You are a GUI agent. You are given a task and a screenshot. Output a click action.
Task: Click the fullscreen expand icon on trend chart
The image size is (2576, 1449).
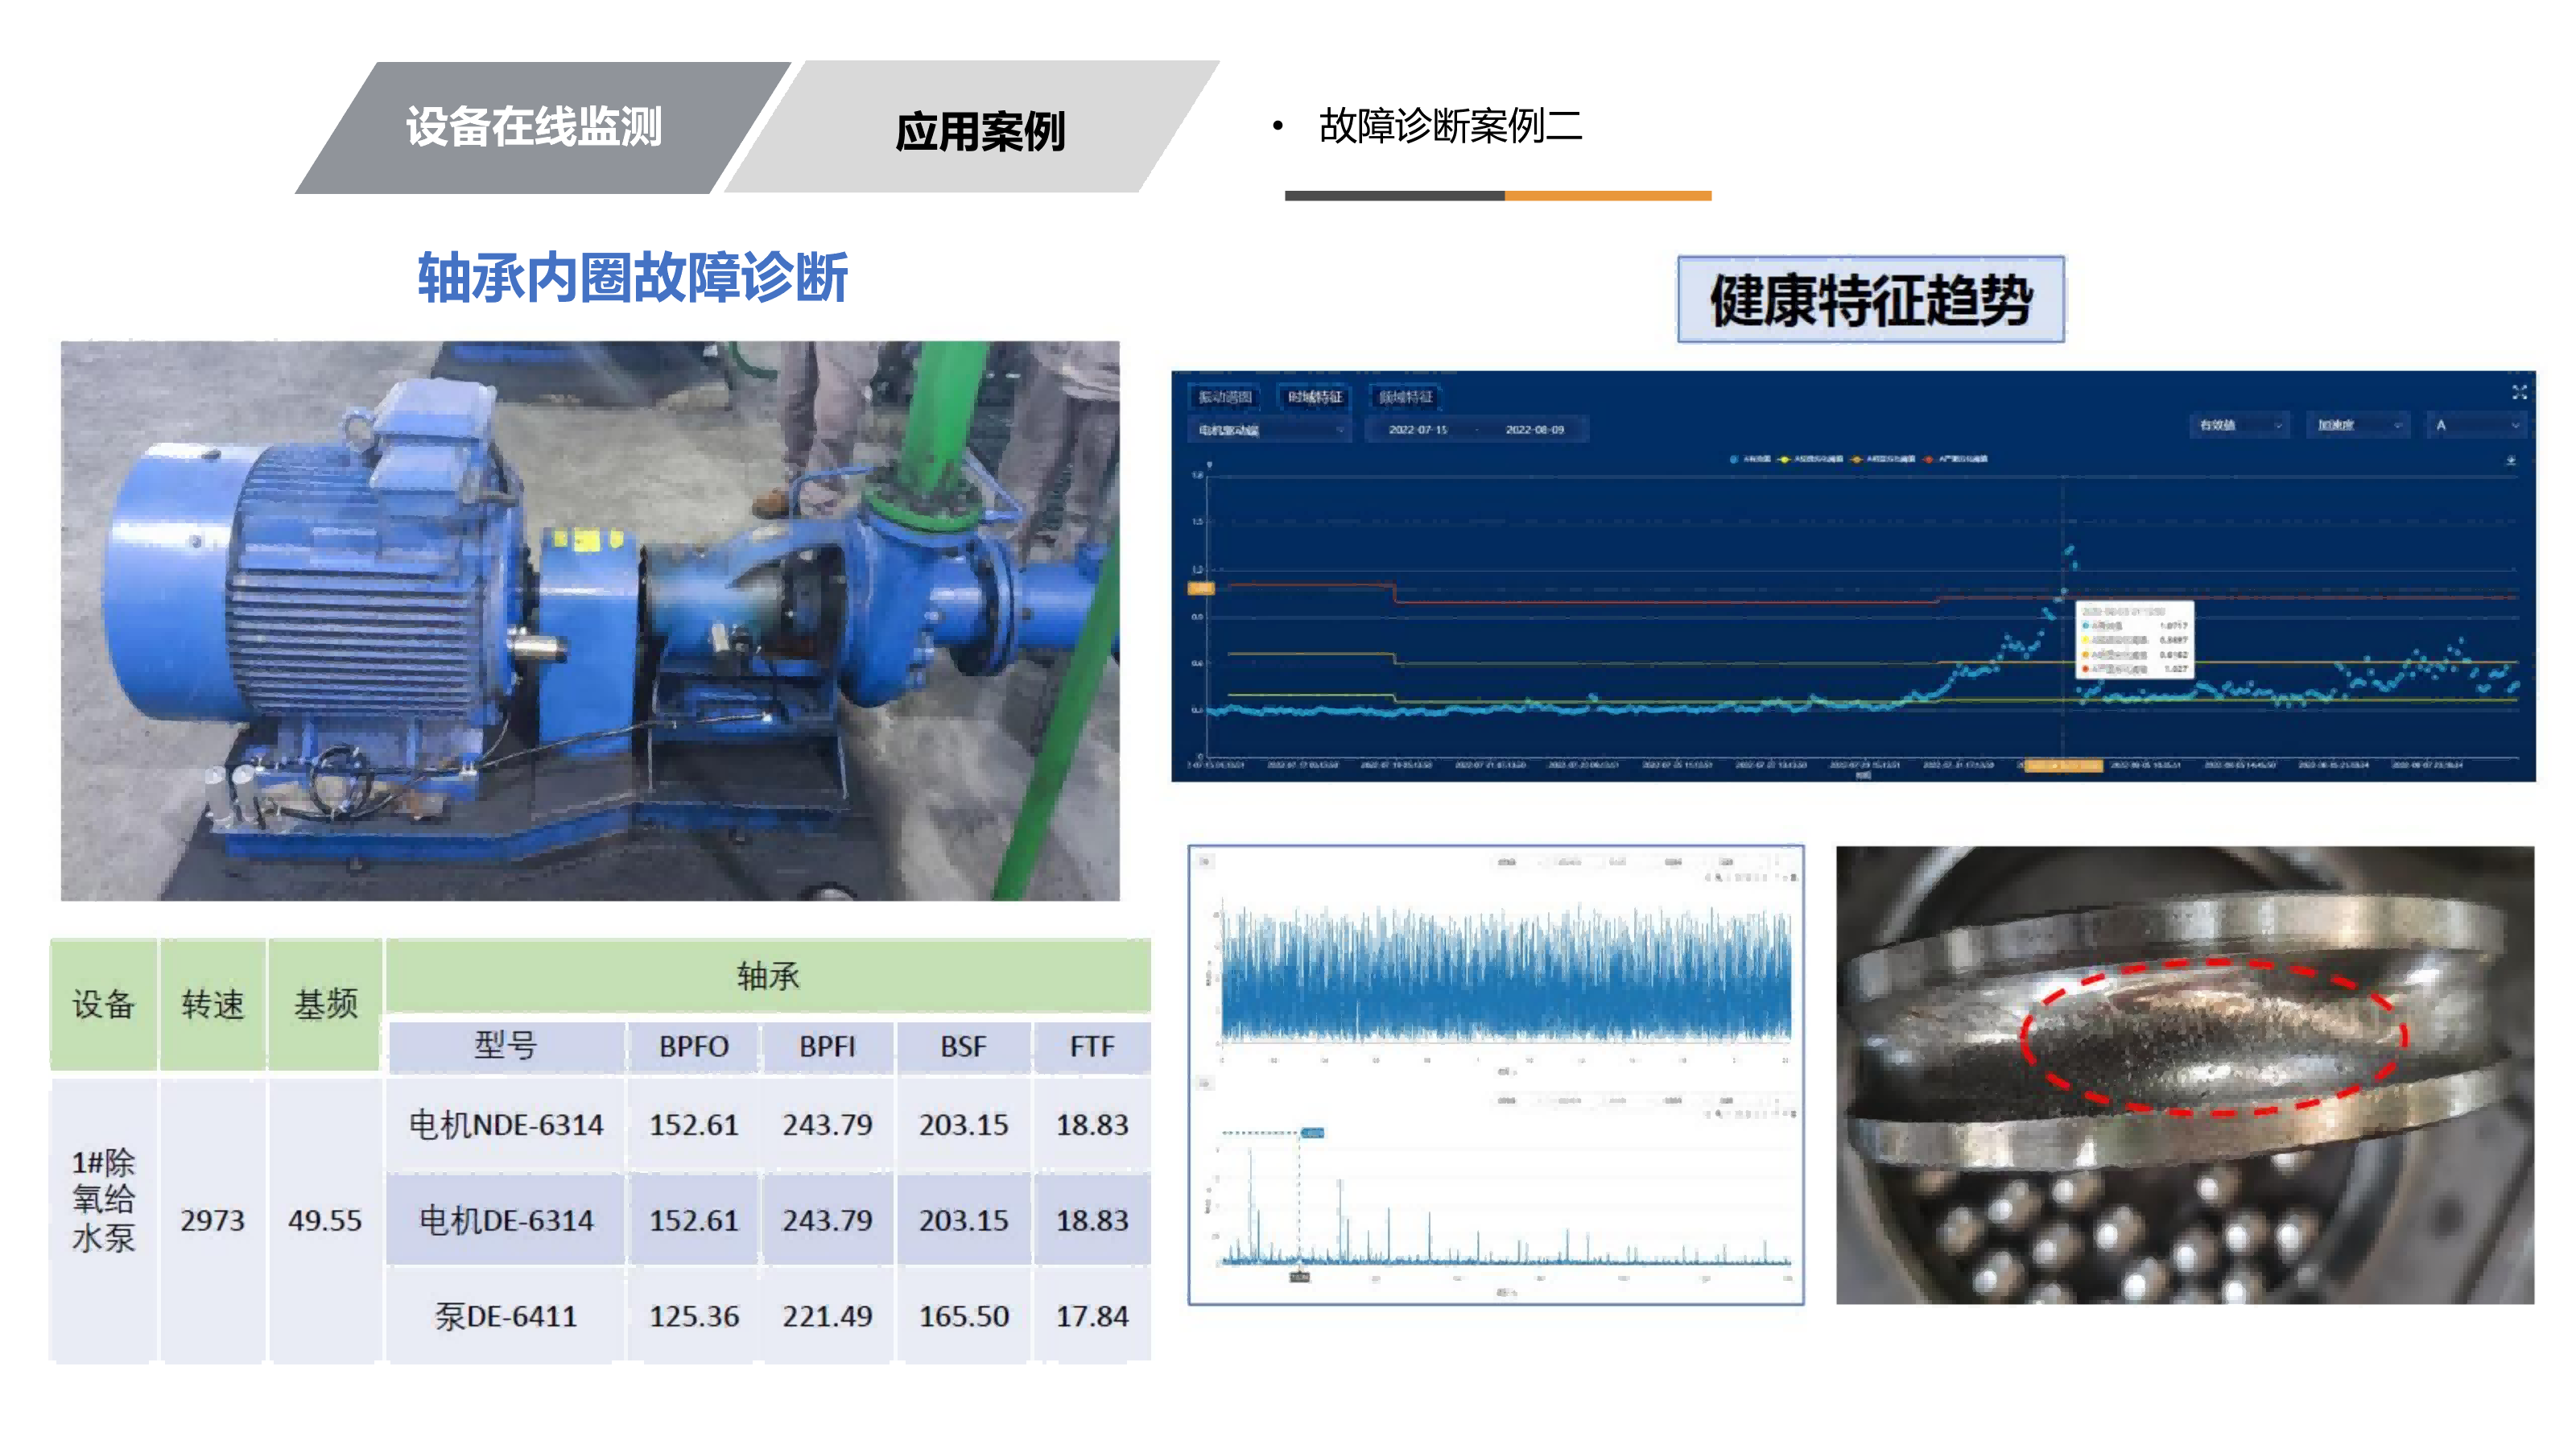[x=2519, y=392]
